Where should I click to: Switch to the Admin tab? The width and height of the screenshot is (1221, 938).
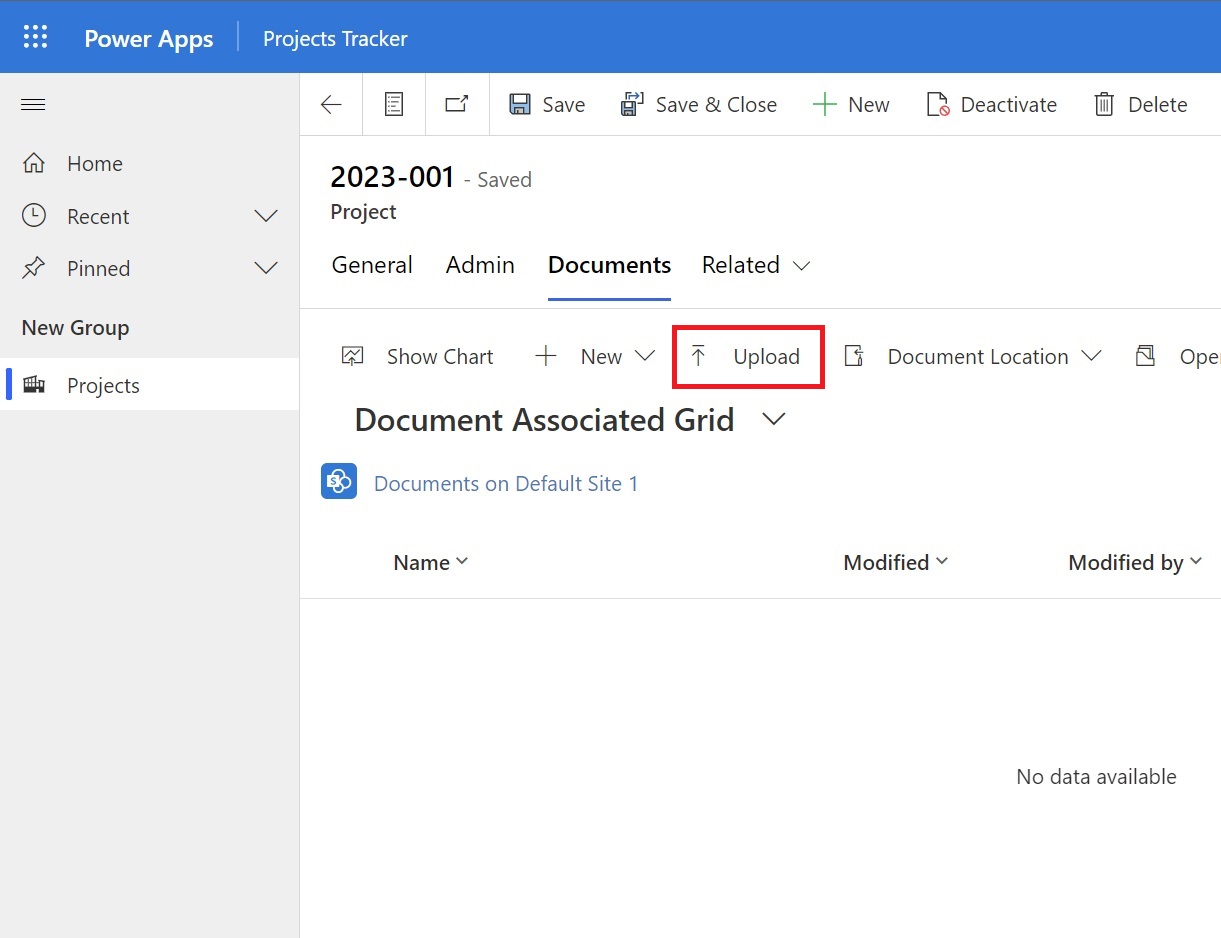[480, 265]
